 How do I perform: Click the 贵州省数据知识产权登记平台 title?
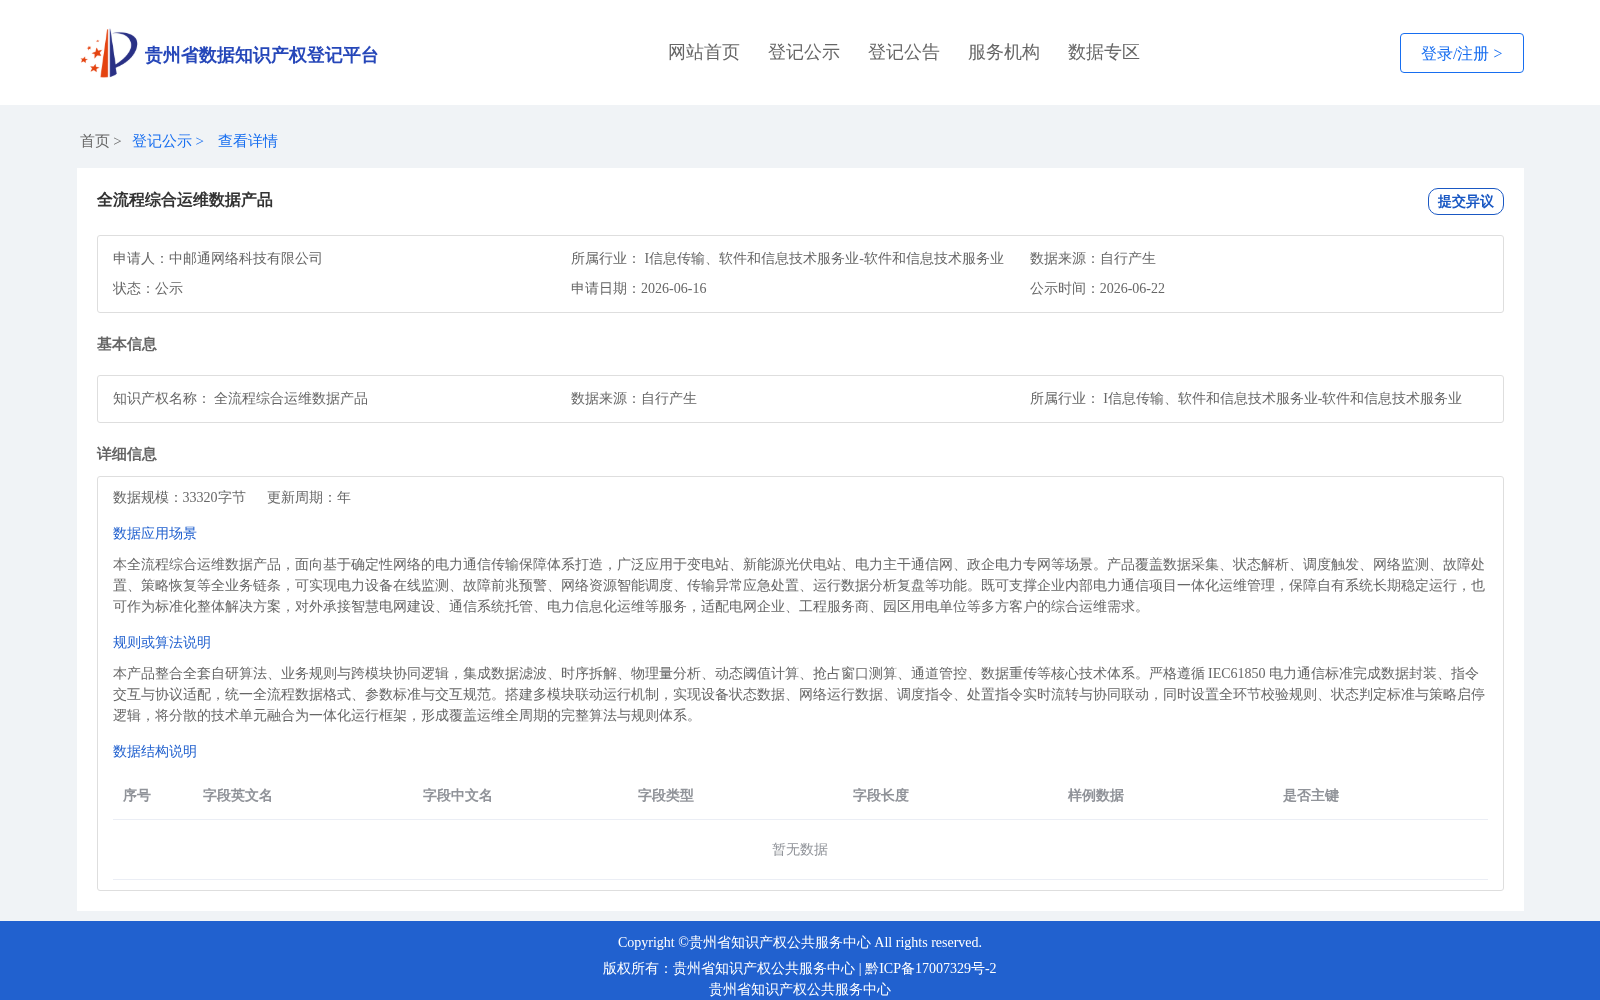point(261,55)
